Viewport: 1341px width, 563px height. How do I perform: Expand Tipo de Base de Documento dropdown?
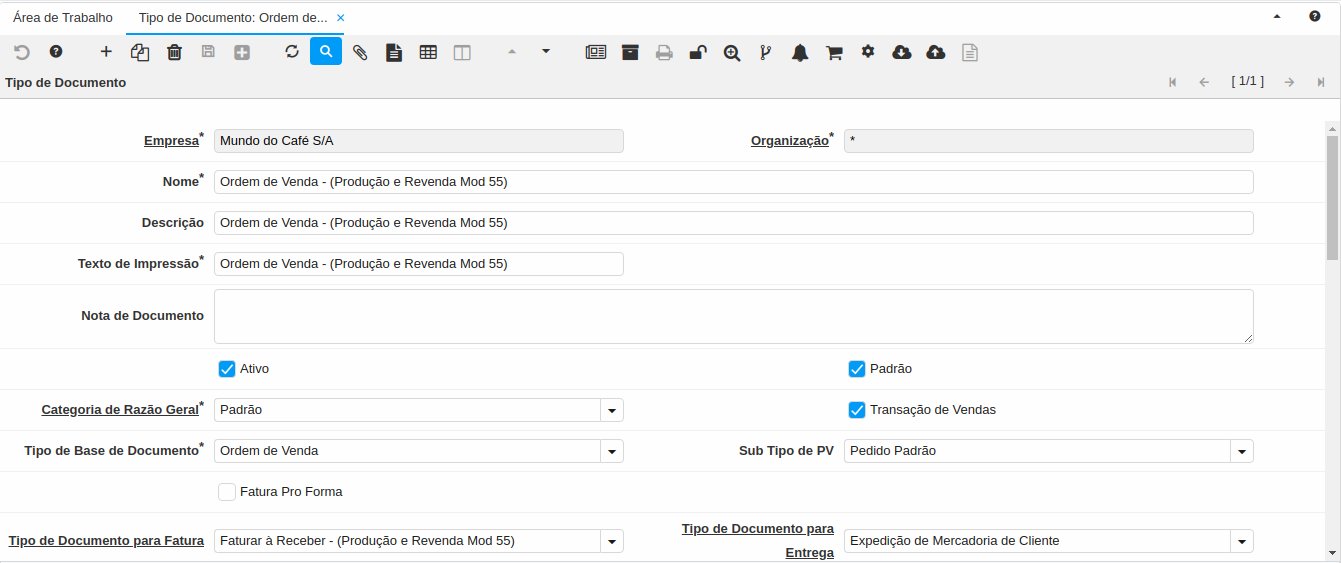(612, 451)
